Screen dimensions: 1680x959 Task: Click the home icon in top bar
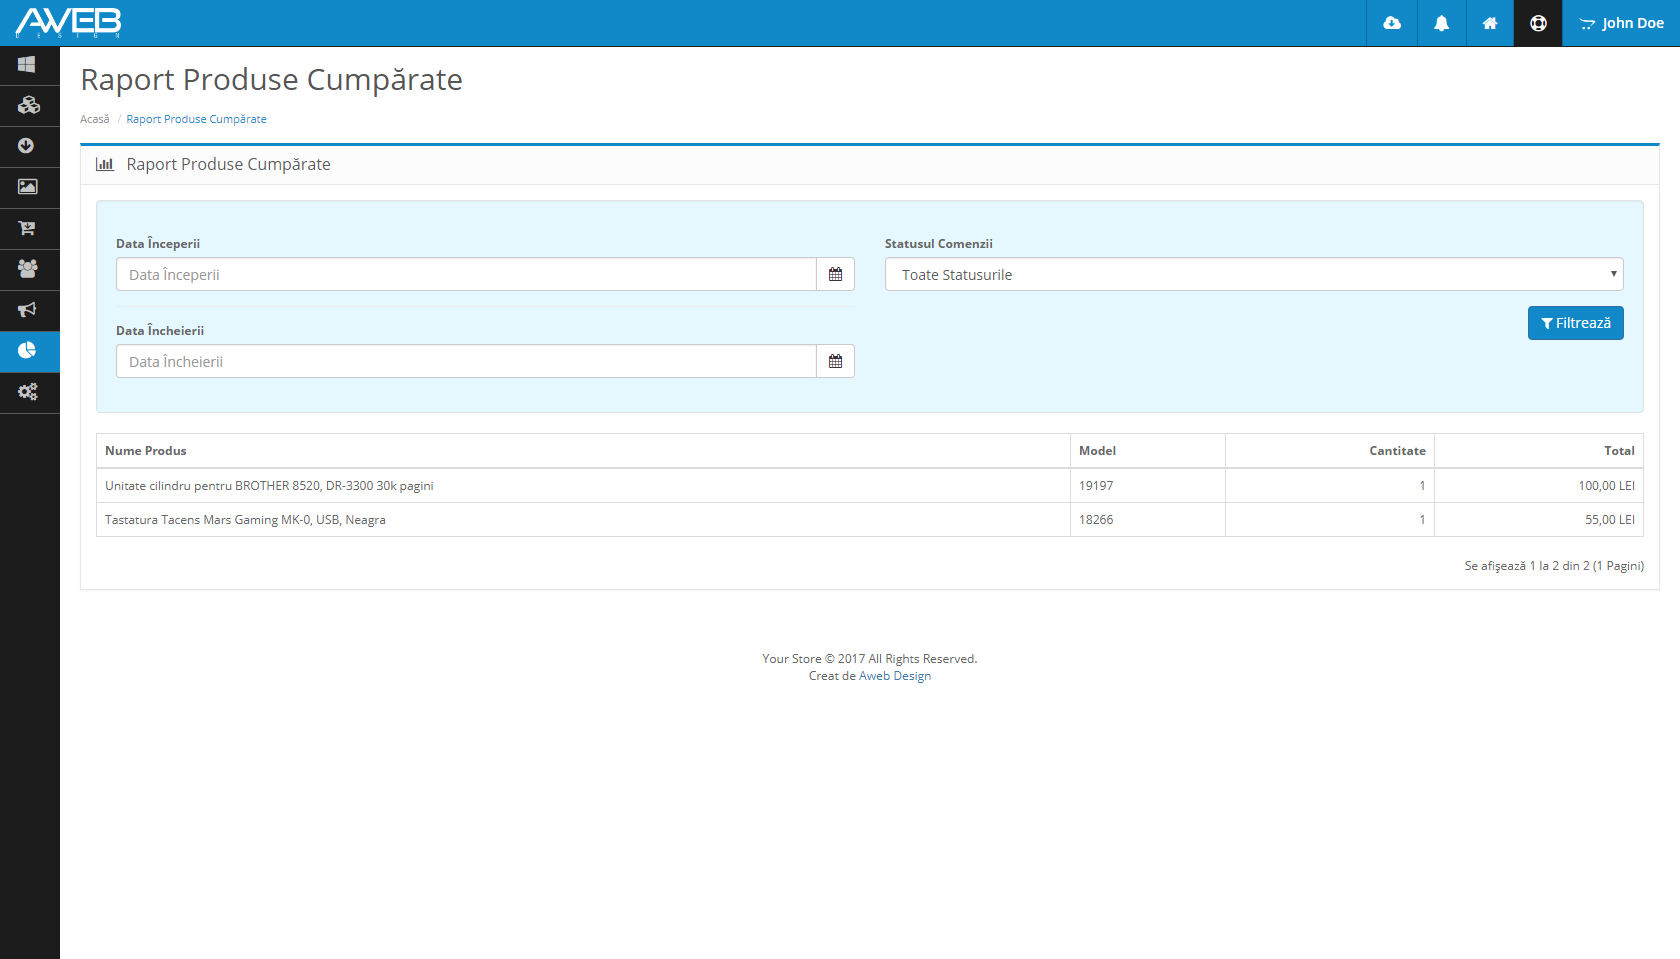point(1489,23)
